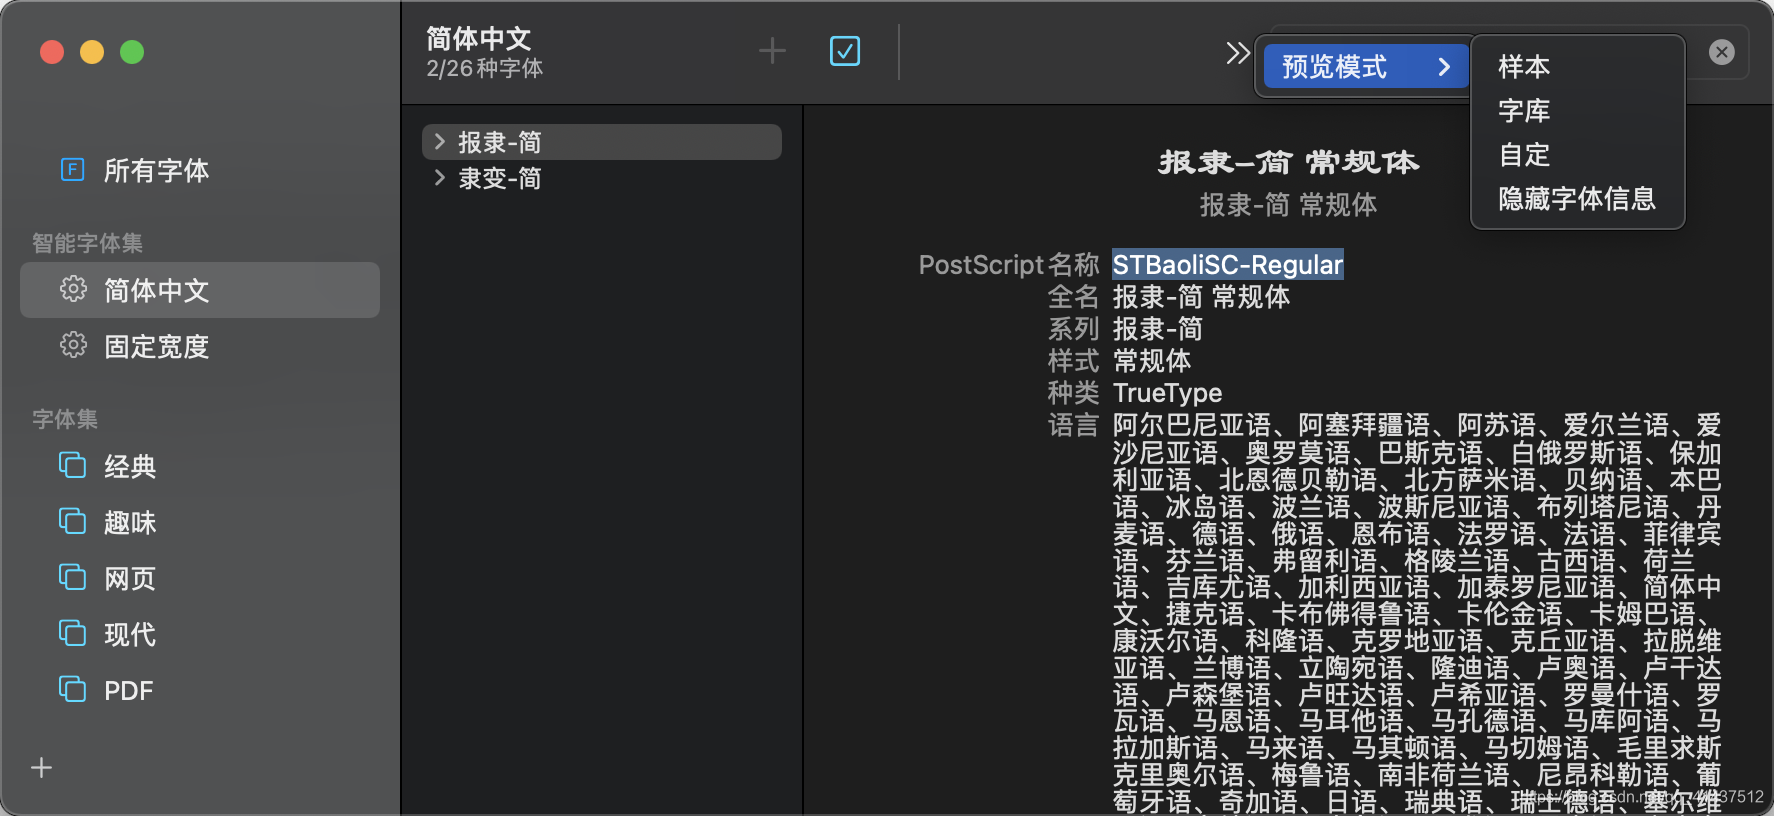
Task: Expand the 隶变-简 font family
Action: point(439,178)
